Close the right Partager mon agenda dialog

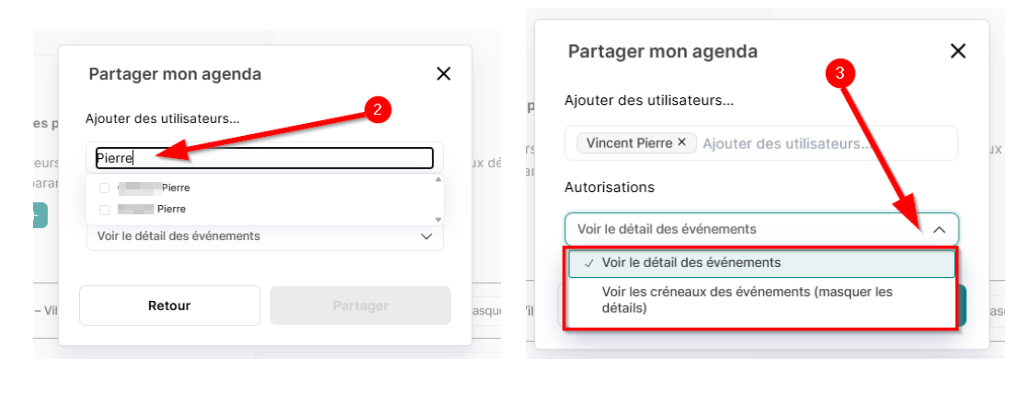pos(958,51)
